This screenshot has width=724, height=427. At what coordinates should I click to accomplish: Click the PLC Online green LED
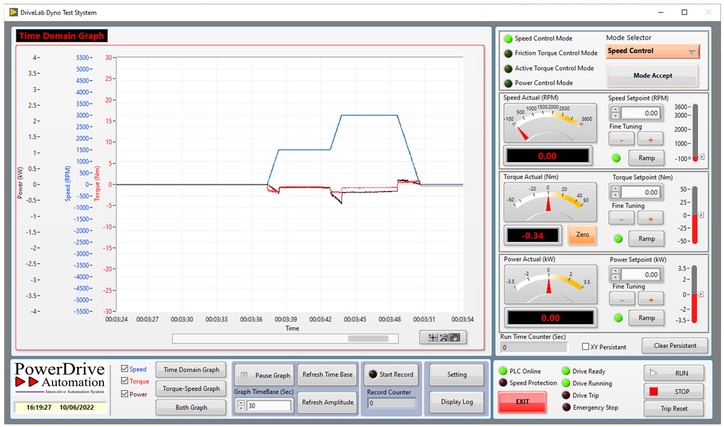click(503, 371)
